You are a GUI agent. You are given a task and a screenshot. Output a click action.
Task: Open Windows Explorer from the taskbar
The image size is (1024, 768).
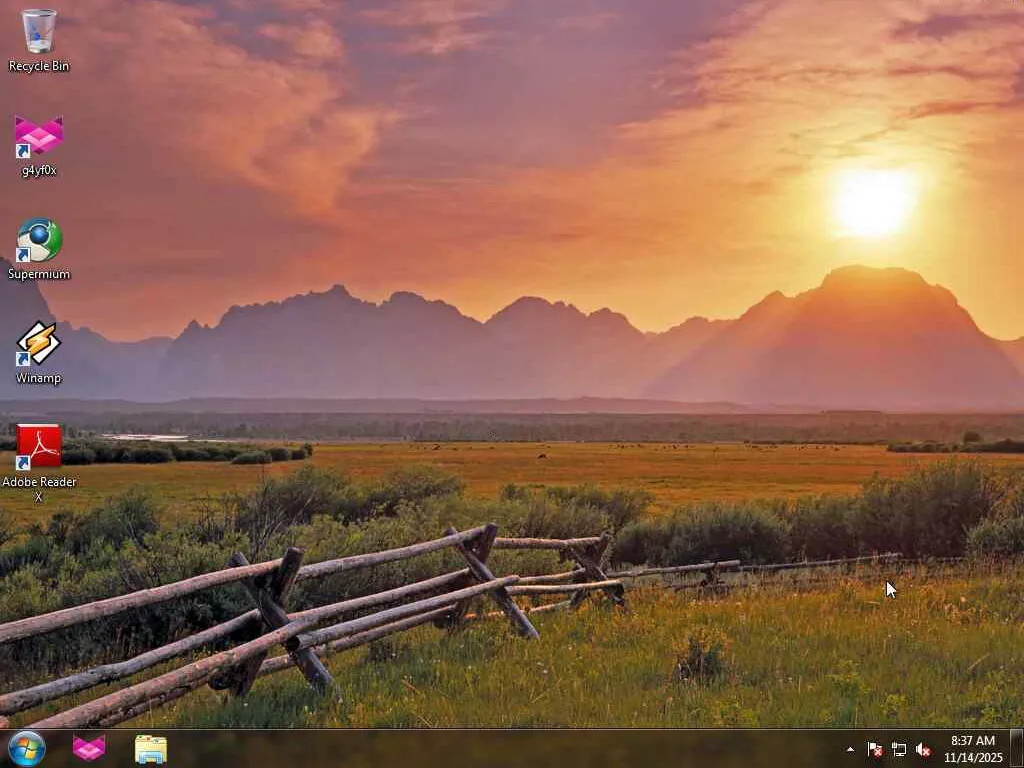151,749
